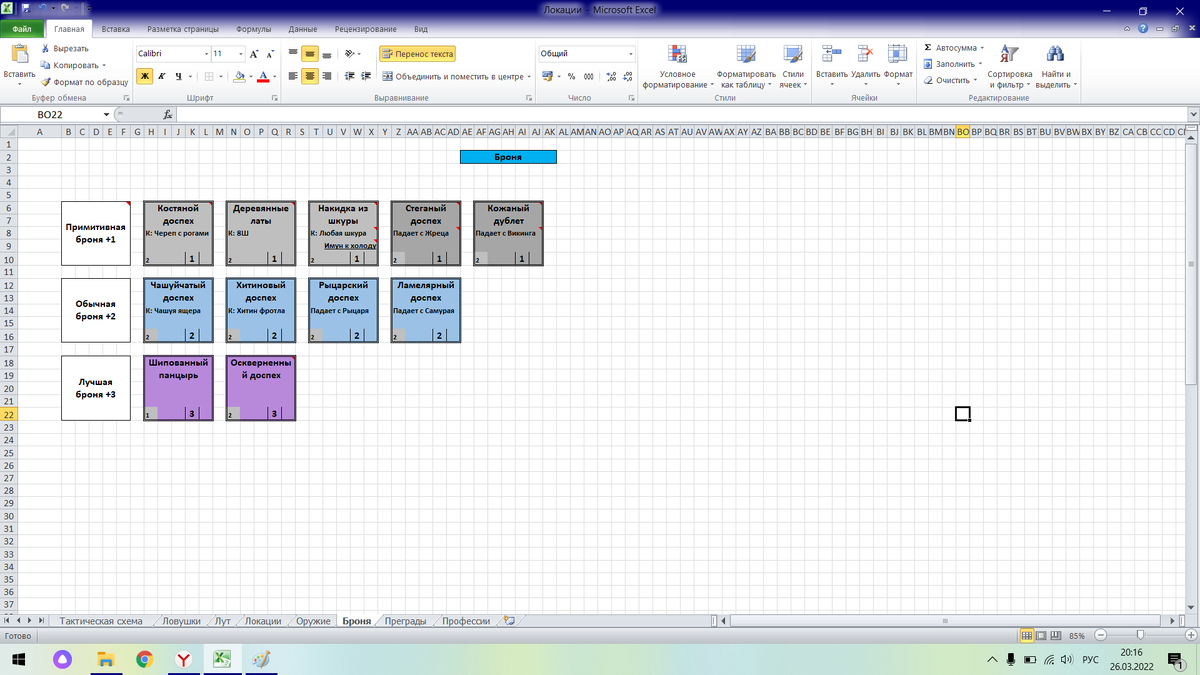Expand Merge and Center (Объединить) dropdown arrow
The image size is (1200, 675).
point(529,76)
